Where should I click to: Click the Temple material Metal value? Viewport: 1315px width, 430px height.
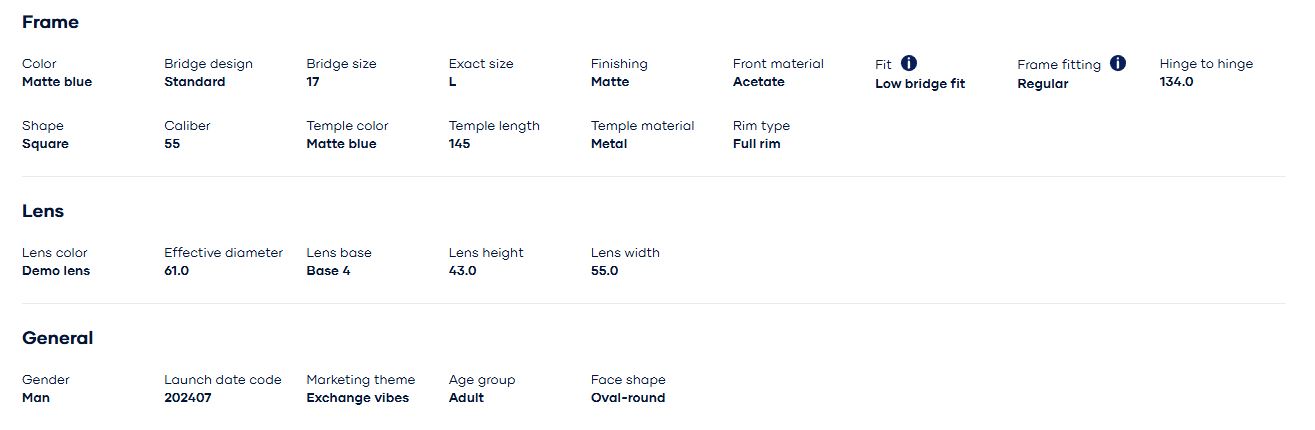[x=609, y=144]
